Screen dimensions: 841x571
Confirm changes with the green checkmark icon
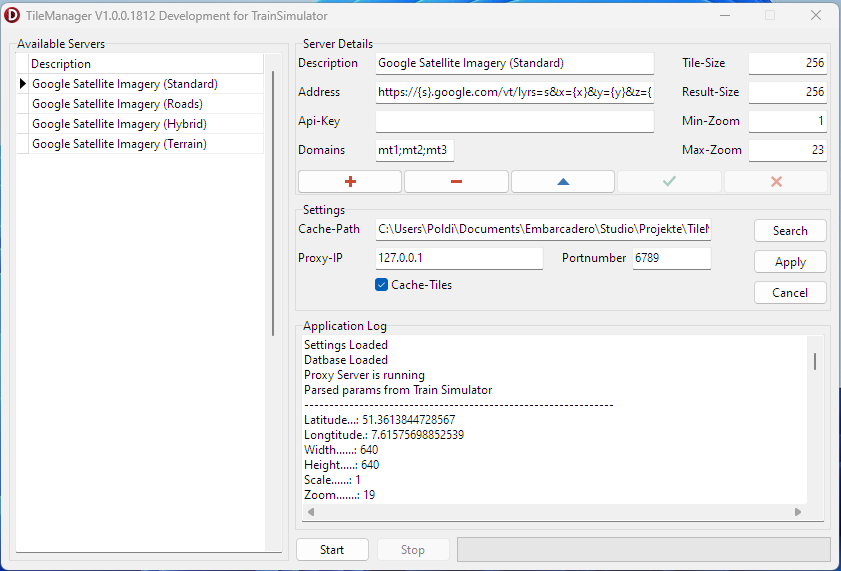(669, 182)
